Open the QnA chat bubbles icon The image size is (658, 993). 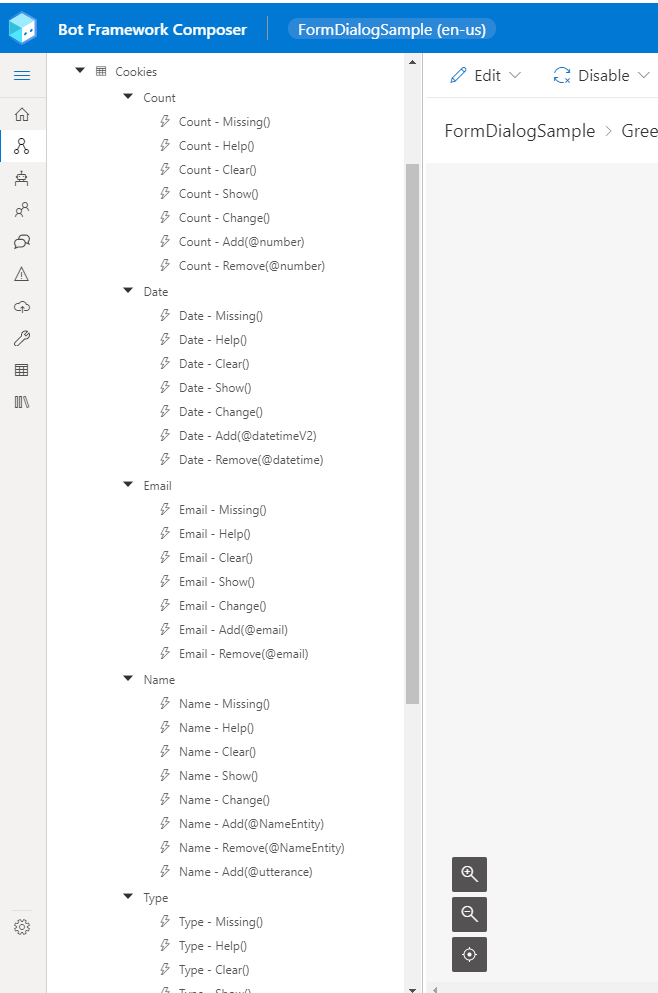point(22,242)
